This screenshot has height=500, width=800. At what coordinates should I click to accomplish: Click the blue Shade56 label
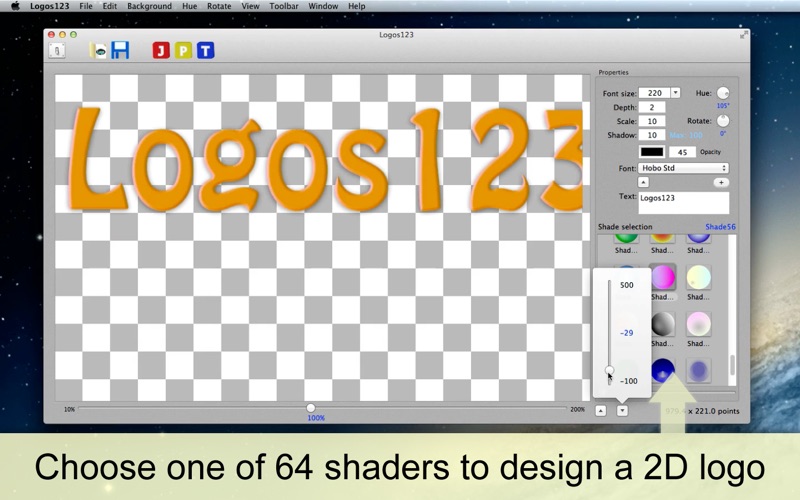[720, 227]
